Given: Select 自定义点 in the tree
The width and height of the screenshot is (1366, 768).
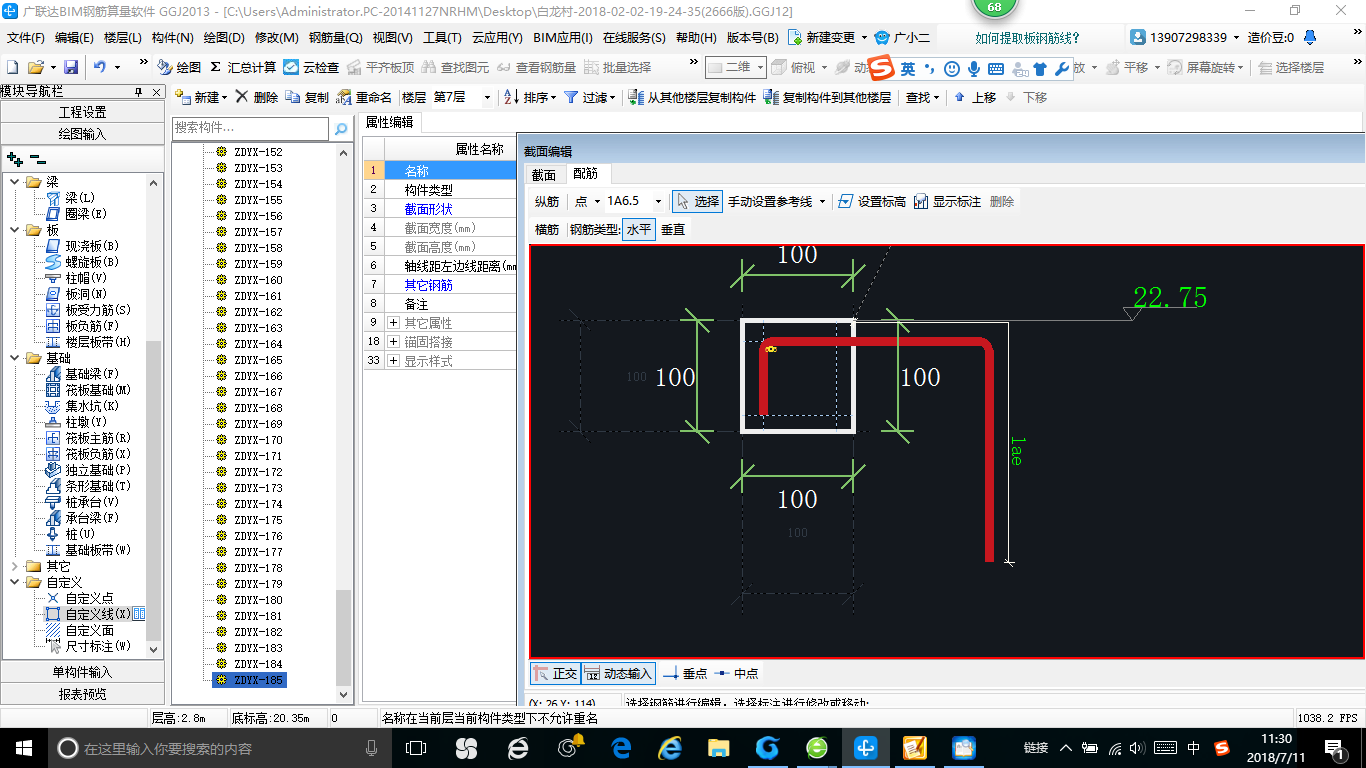Looking at the screenshot, I should pos(89,598).
